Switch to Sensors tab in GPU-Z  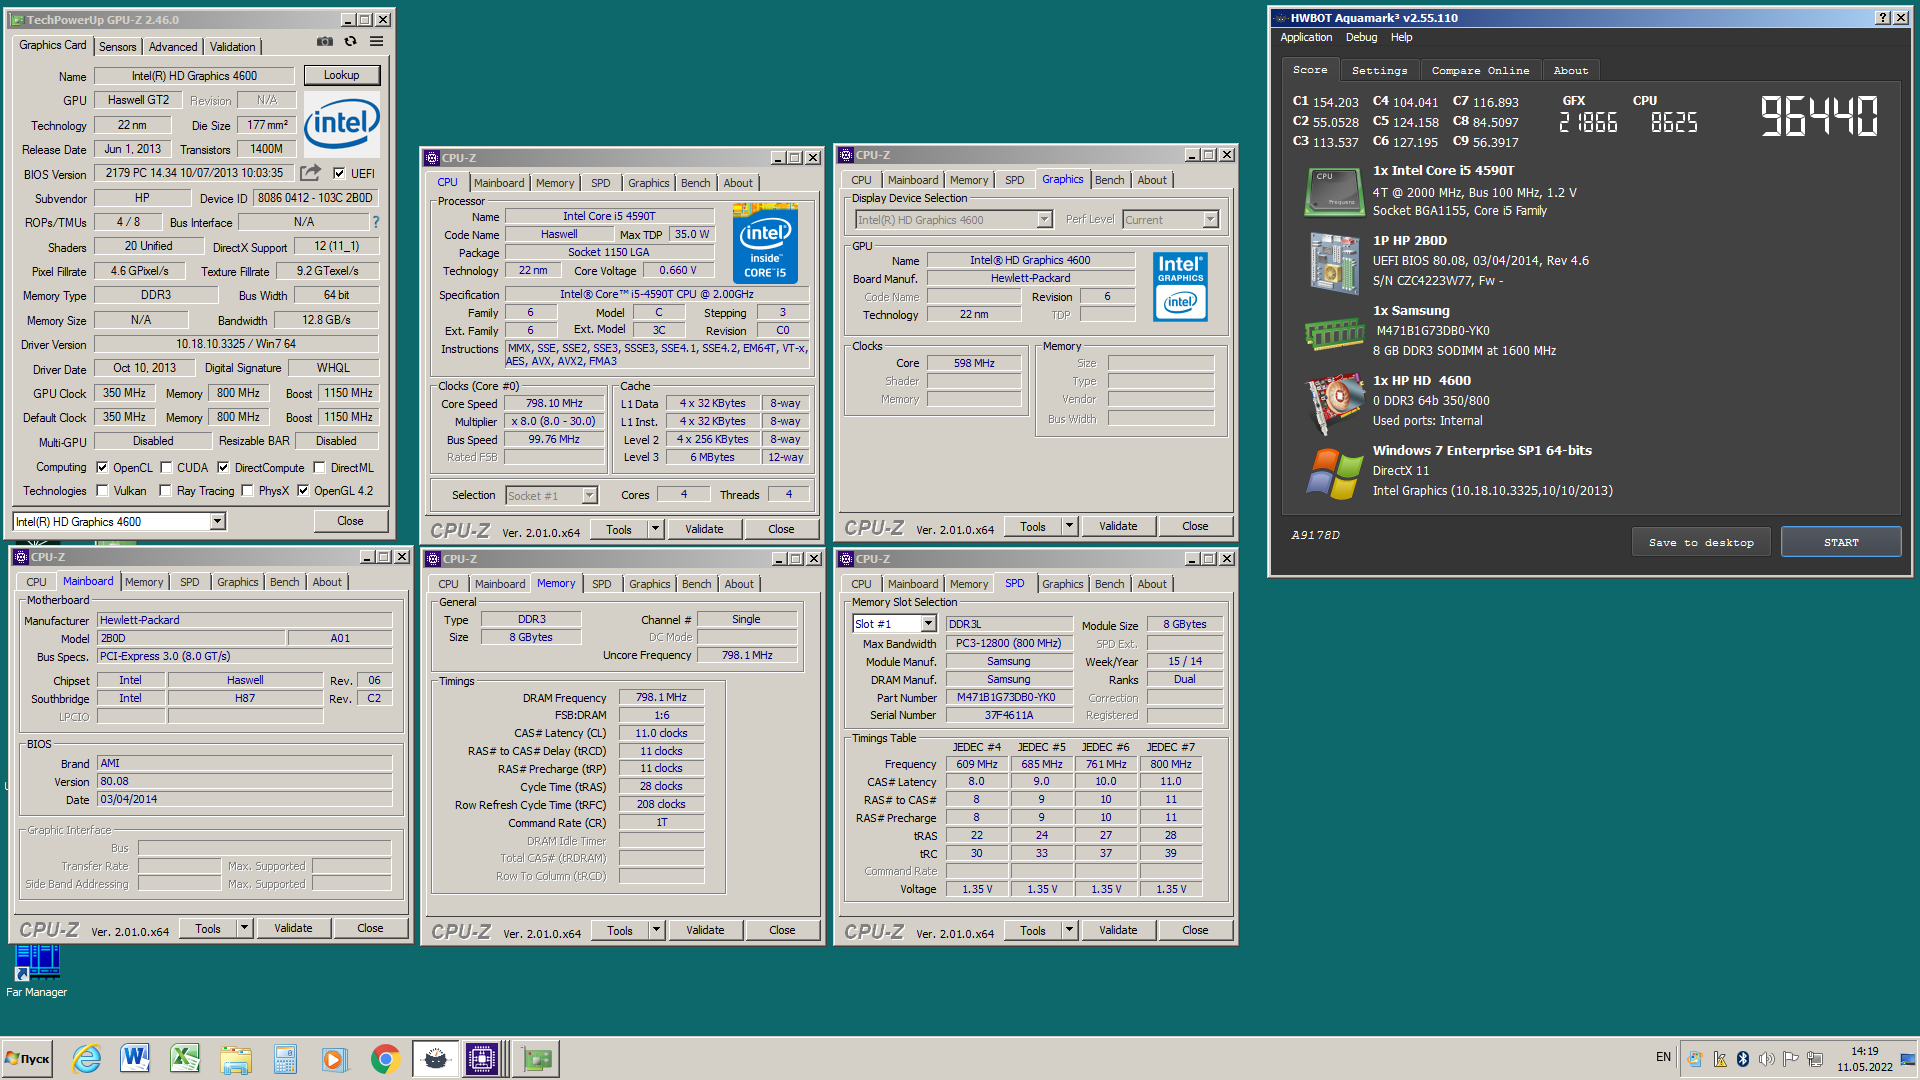[117, 47]
